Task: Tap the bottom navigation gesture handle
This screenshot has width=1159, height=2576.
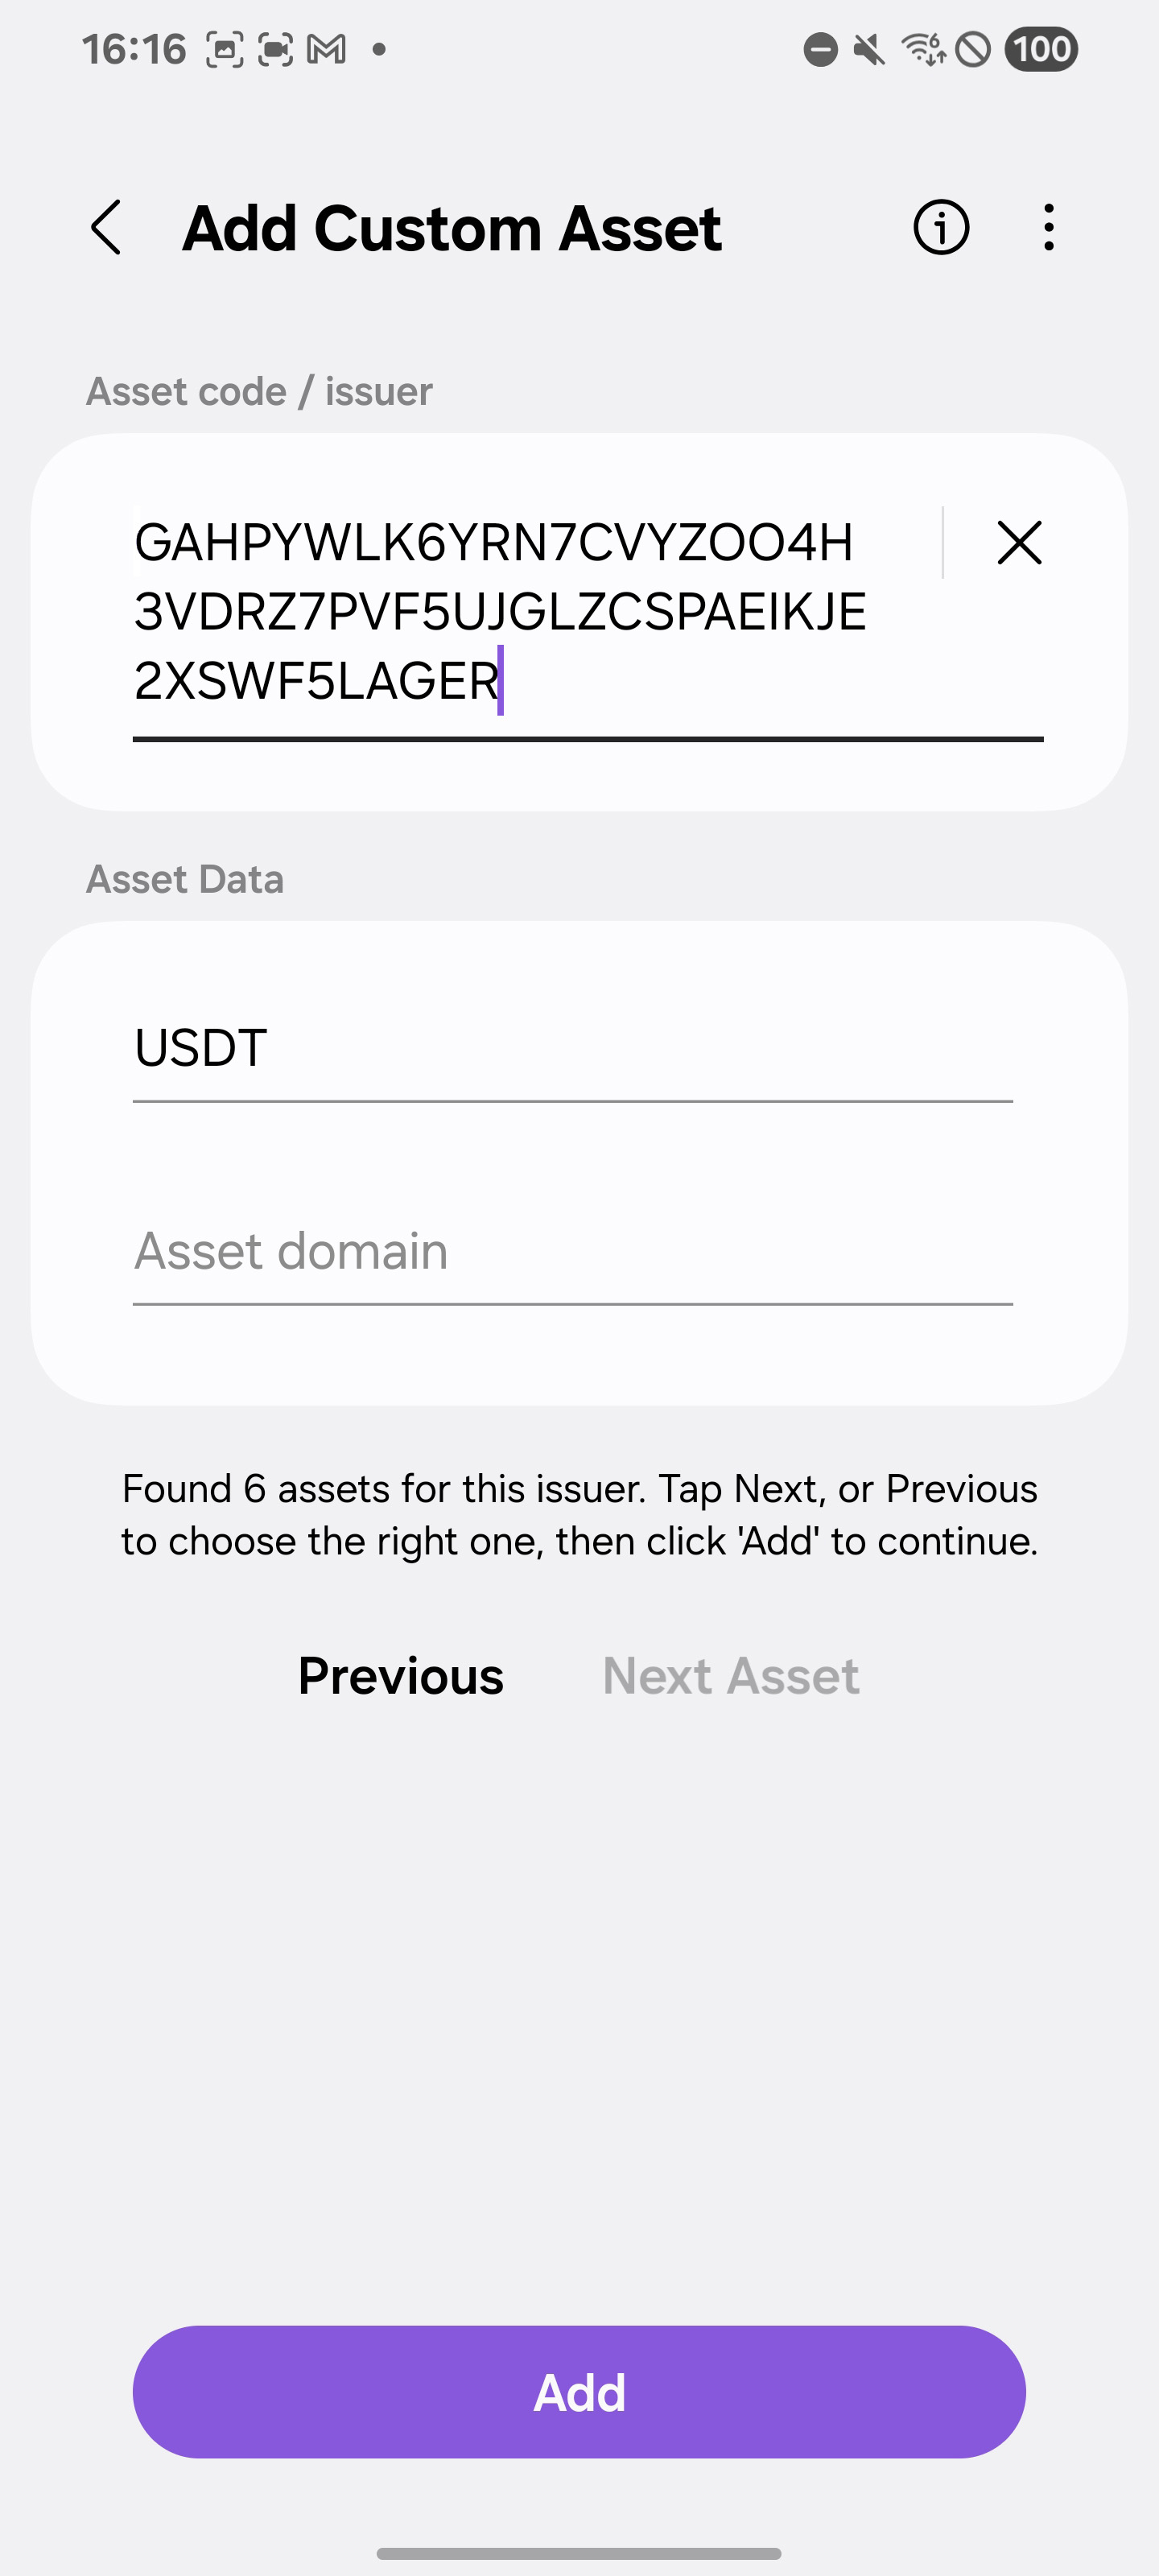Action: tap(579, 2553)
